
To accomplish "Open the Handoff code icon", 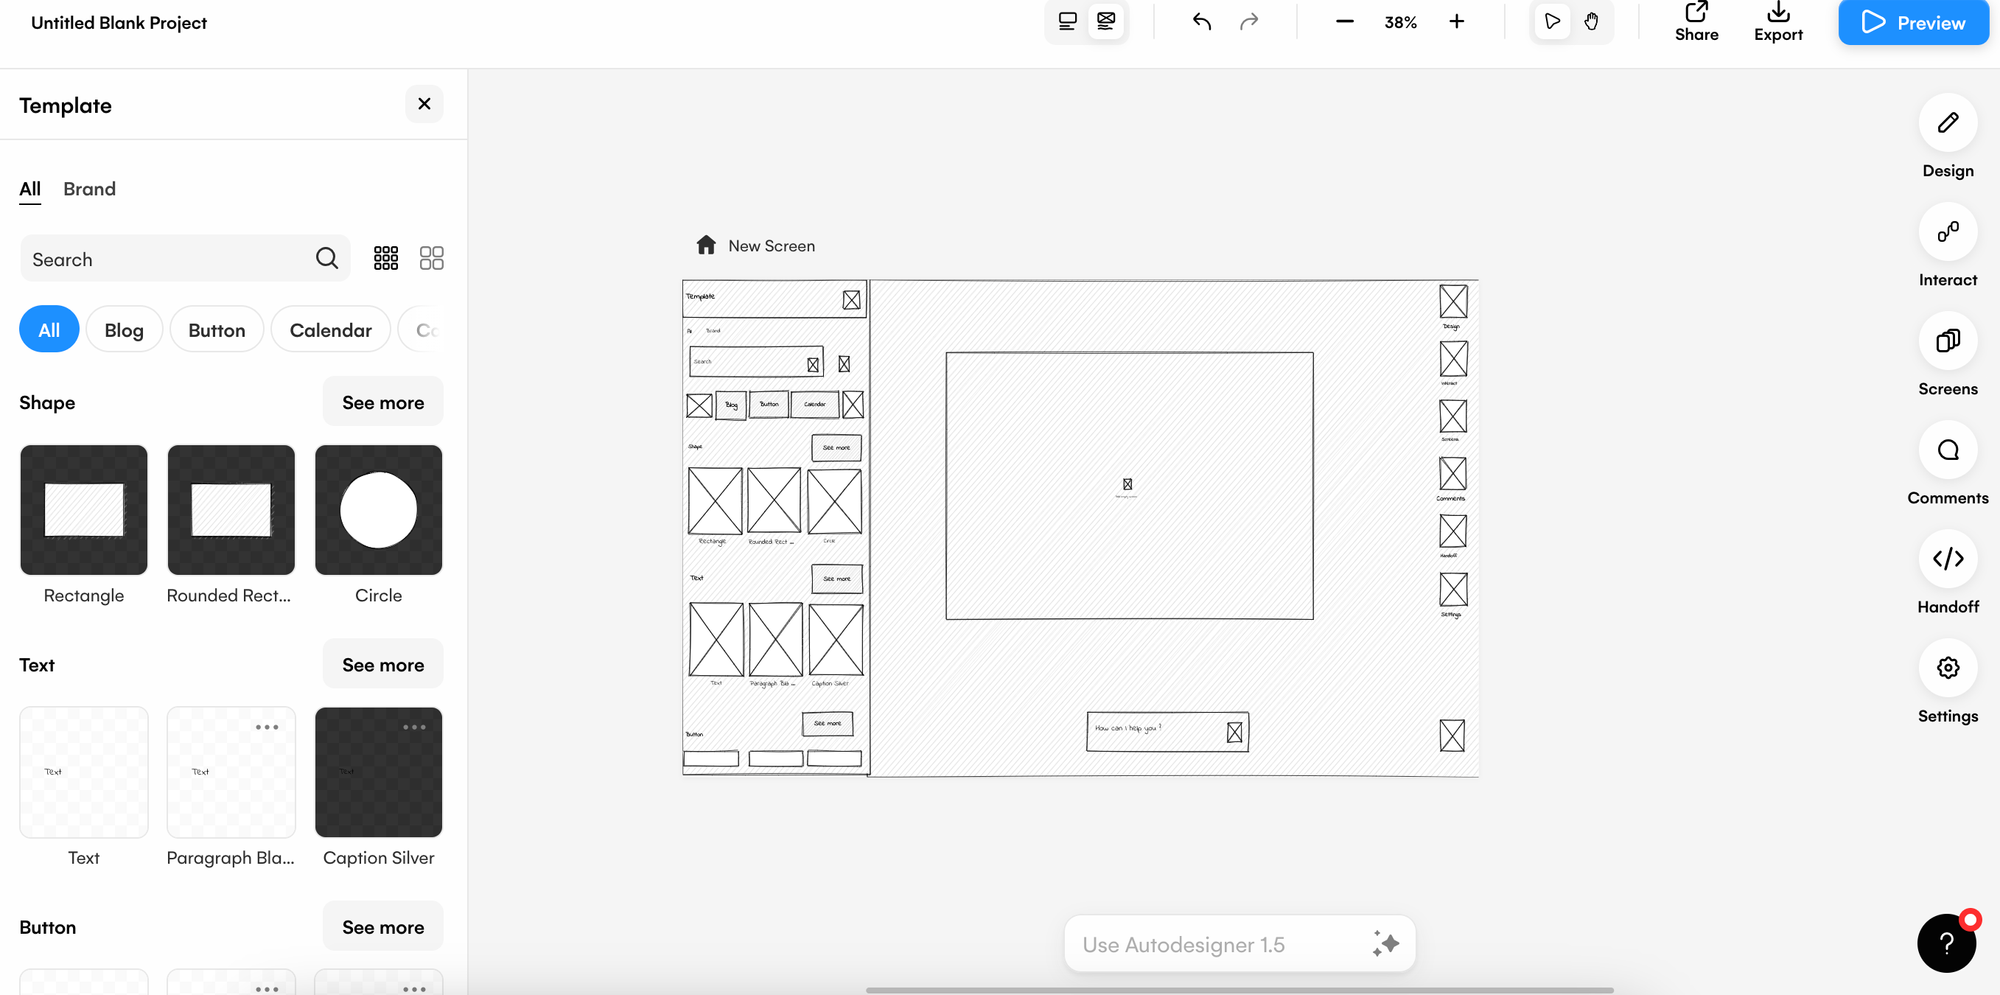I will click(1948, 559).
